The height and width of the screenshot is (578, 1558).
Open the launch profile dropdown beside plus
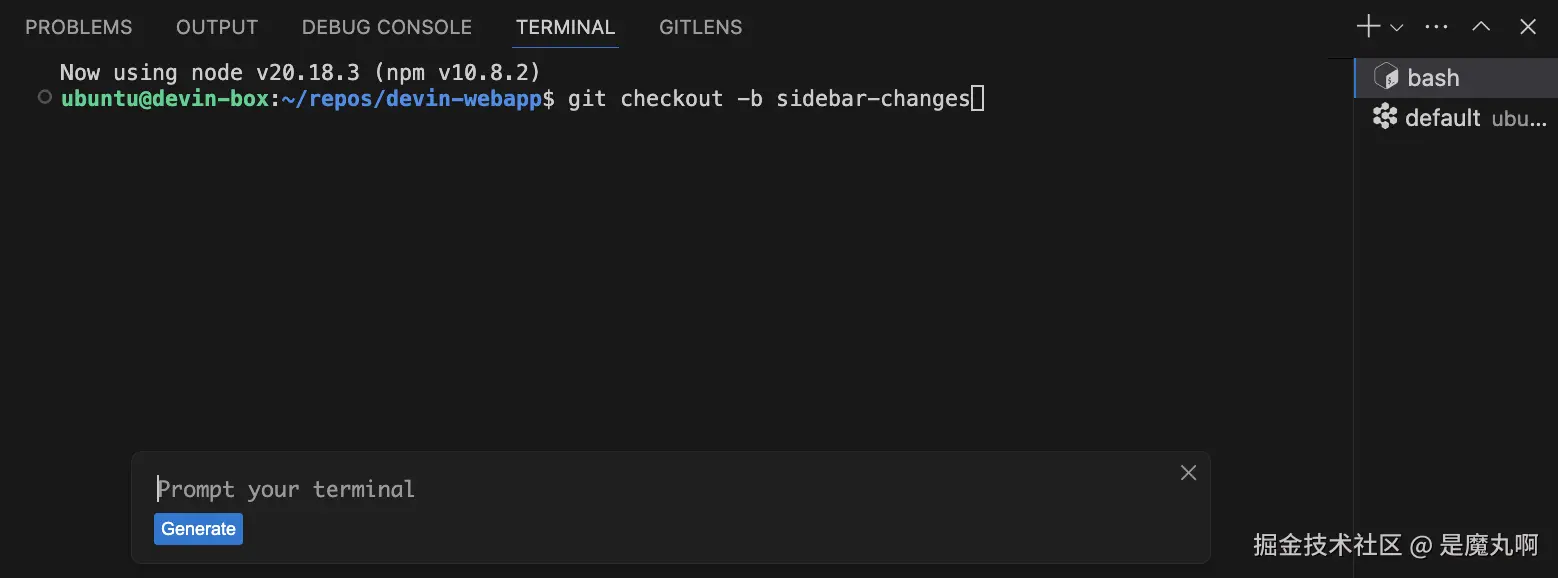coord(1397,28)
